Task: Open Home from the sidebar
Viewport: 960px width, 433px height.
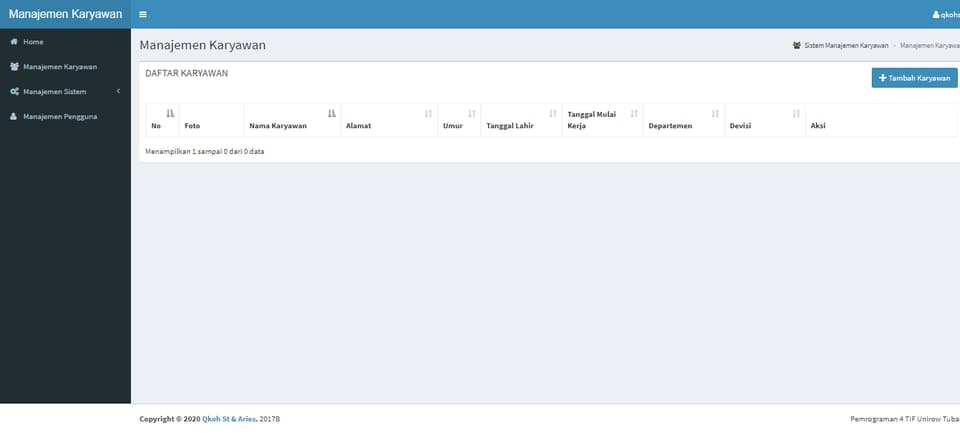Action: click(x=66, y=42)
